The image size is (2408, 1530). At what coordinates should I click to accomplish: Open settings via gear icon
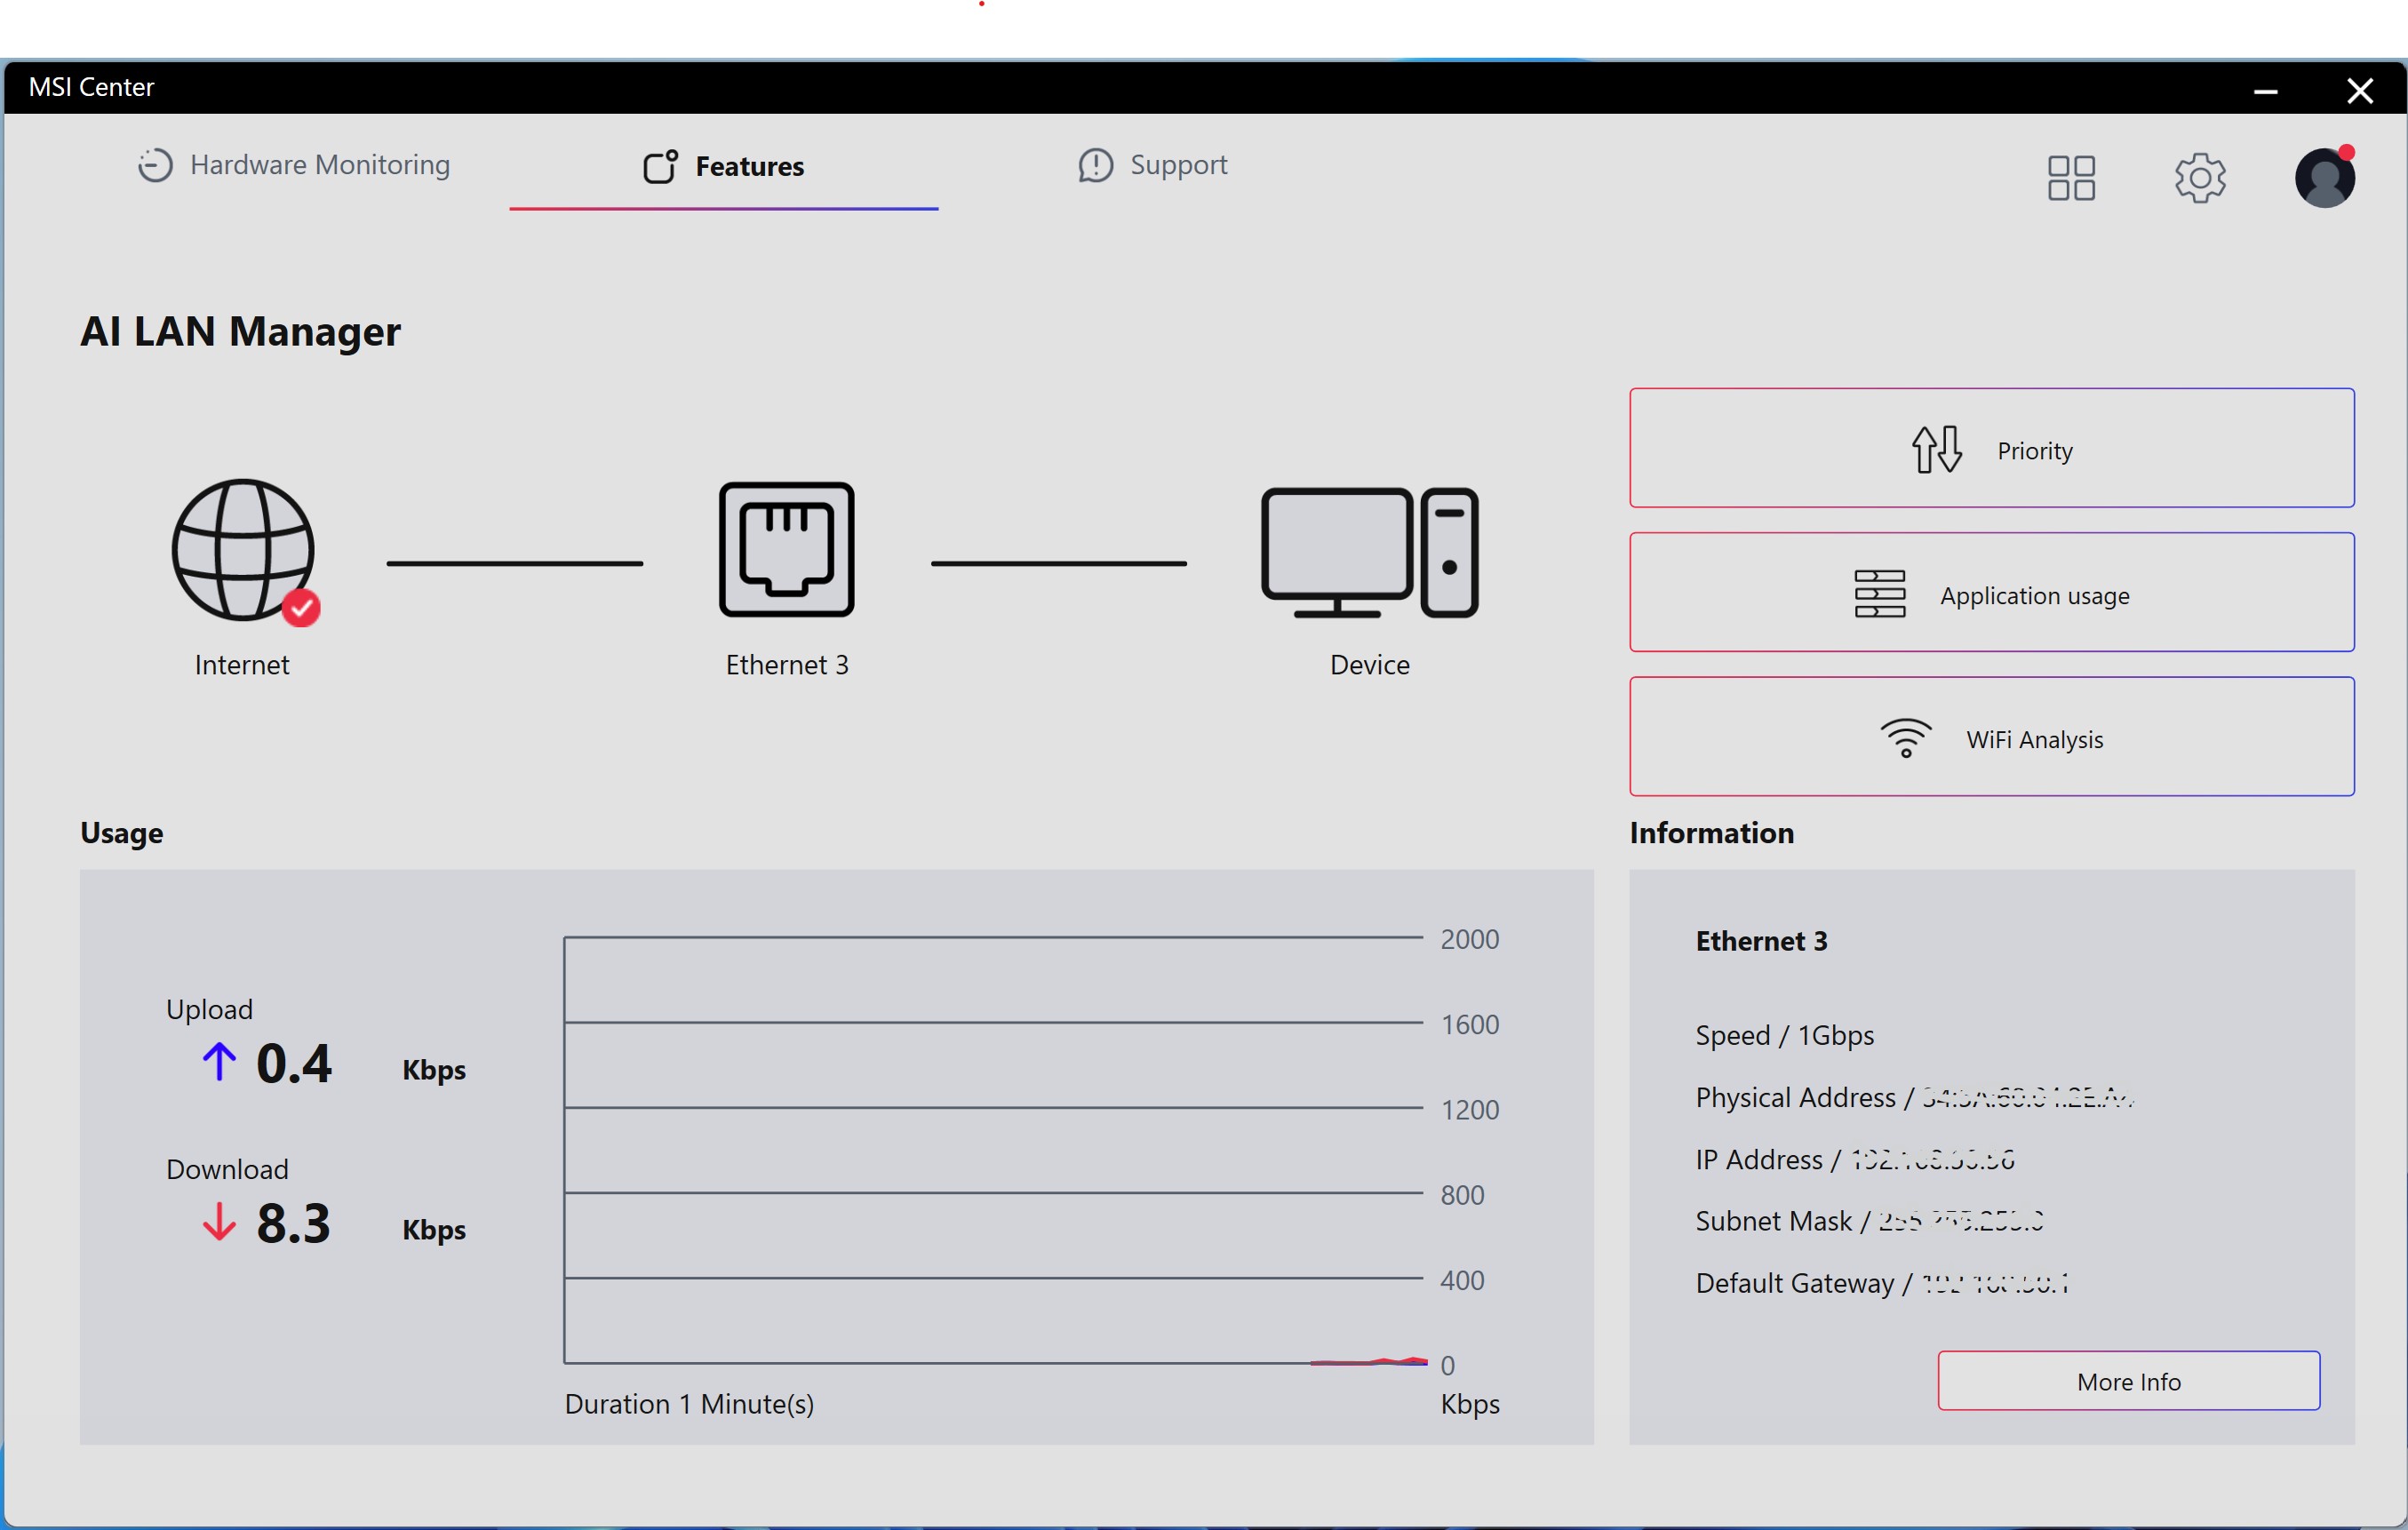2200,178
